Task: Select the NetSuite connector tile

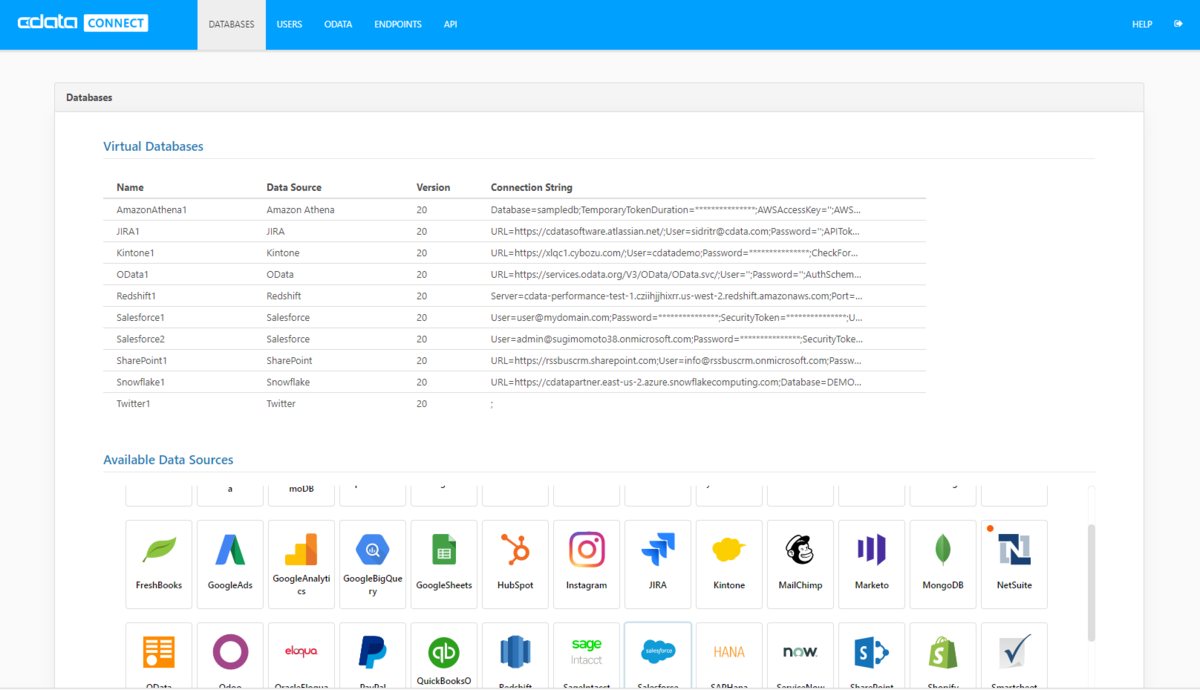Action: (x=1014, y=564)
